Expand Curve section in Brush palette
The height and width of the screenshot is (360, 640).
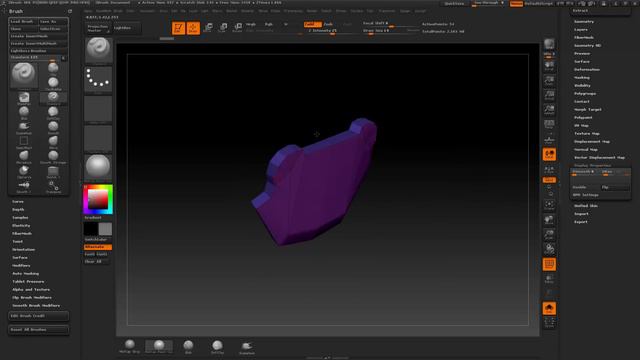[x=18, y=202]
